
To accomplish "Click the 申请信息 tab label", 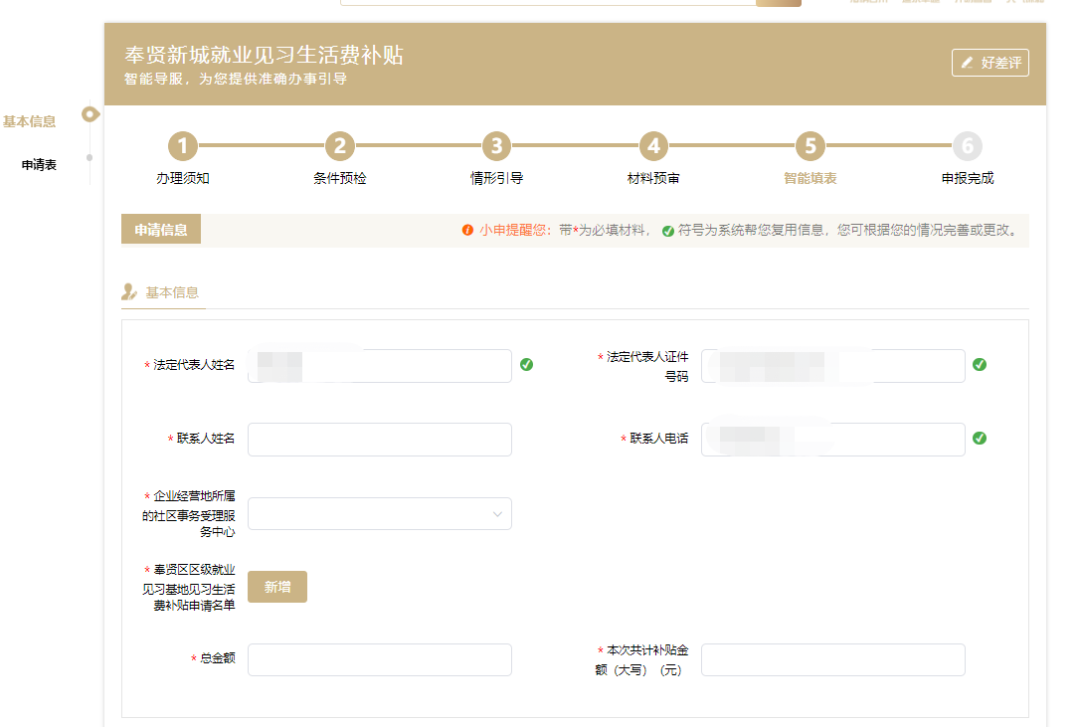I will 160,229.
